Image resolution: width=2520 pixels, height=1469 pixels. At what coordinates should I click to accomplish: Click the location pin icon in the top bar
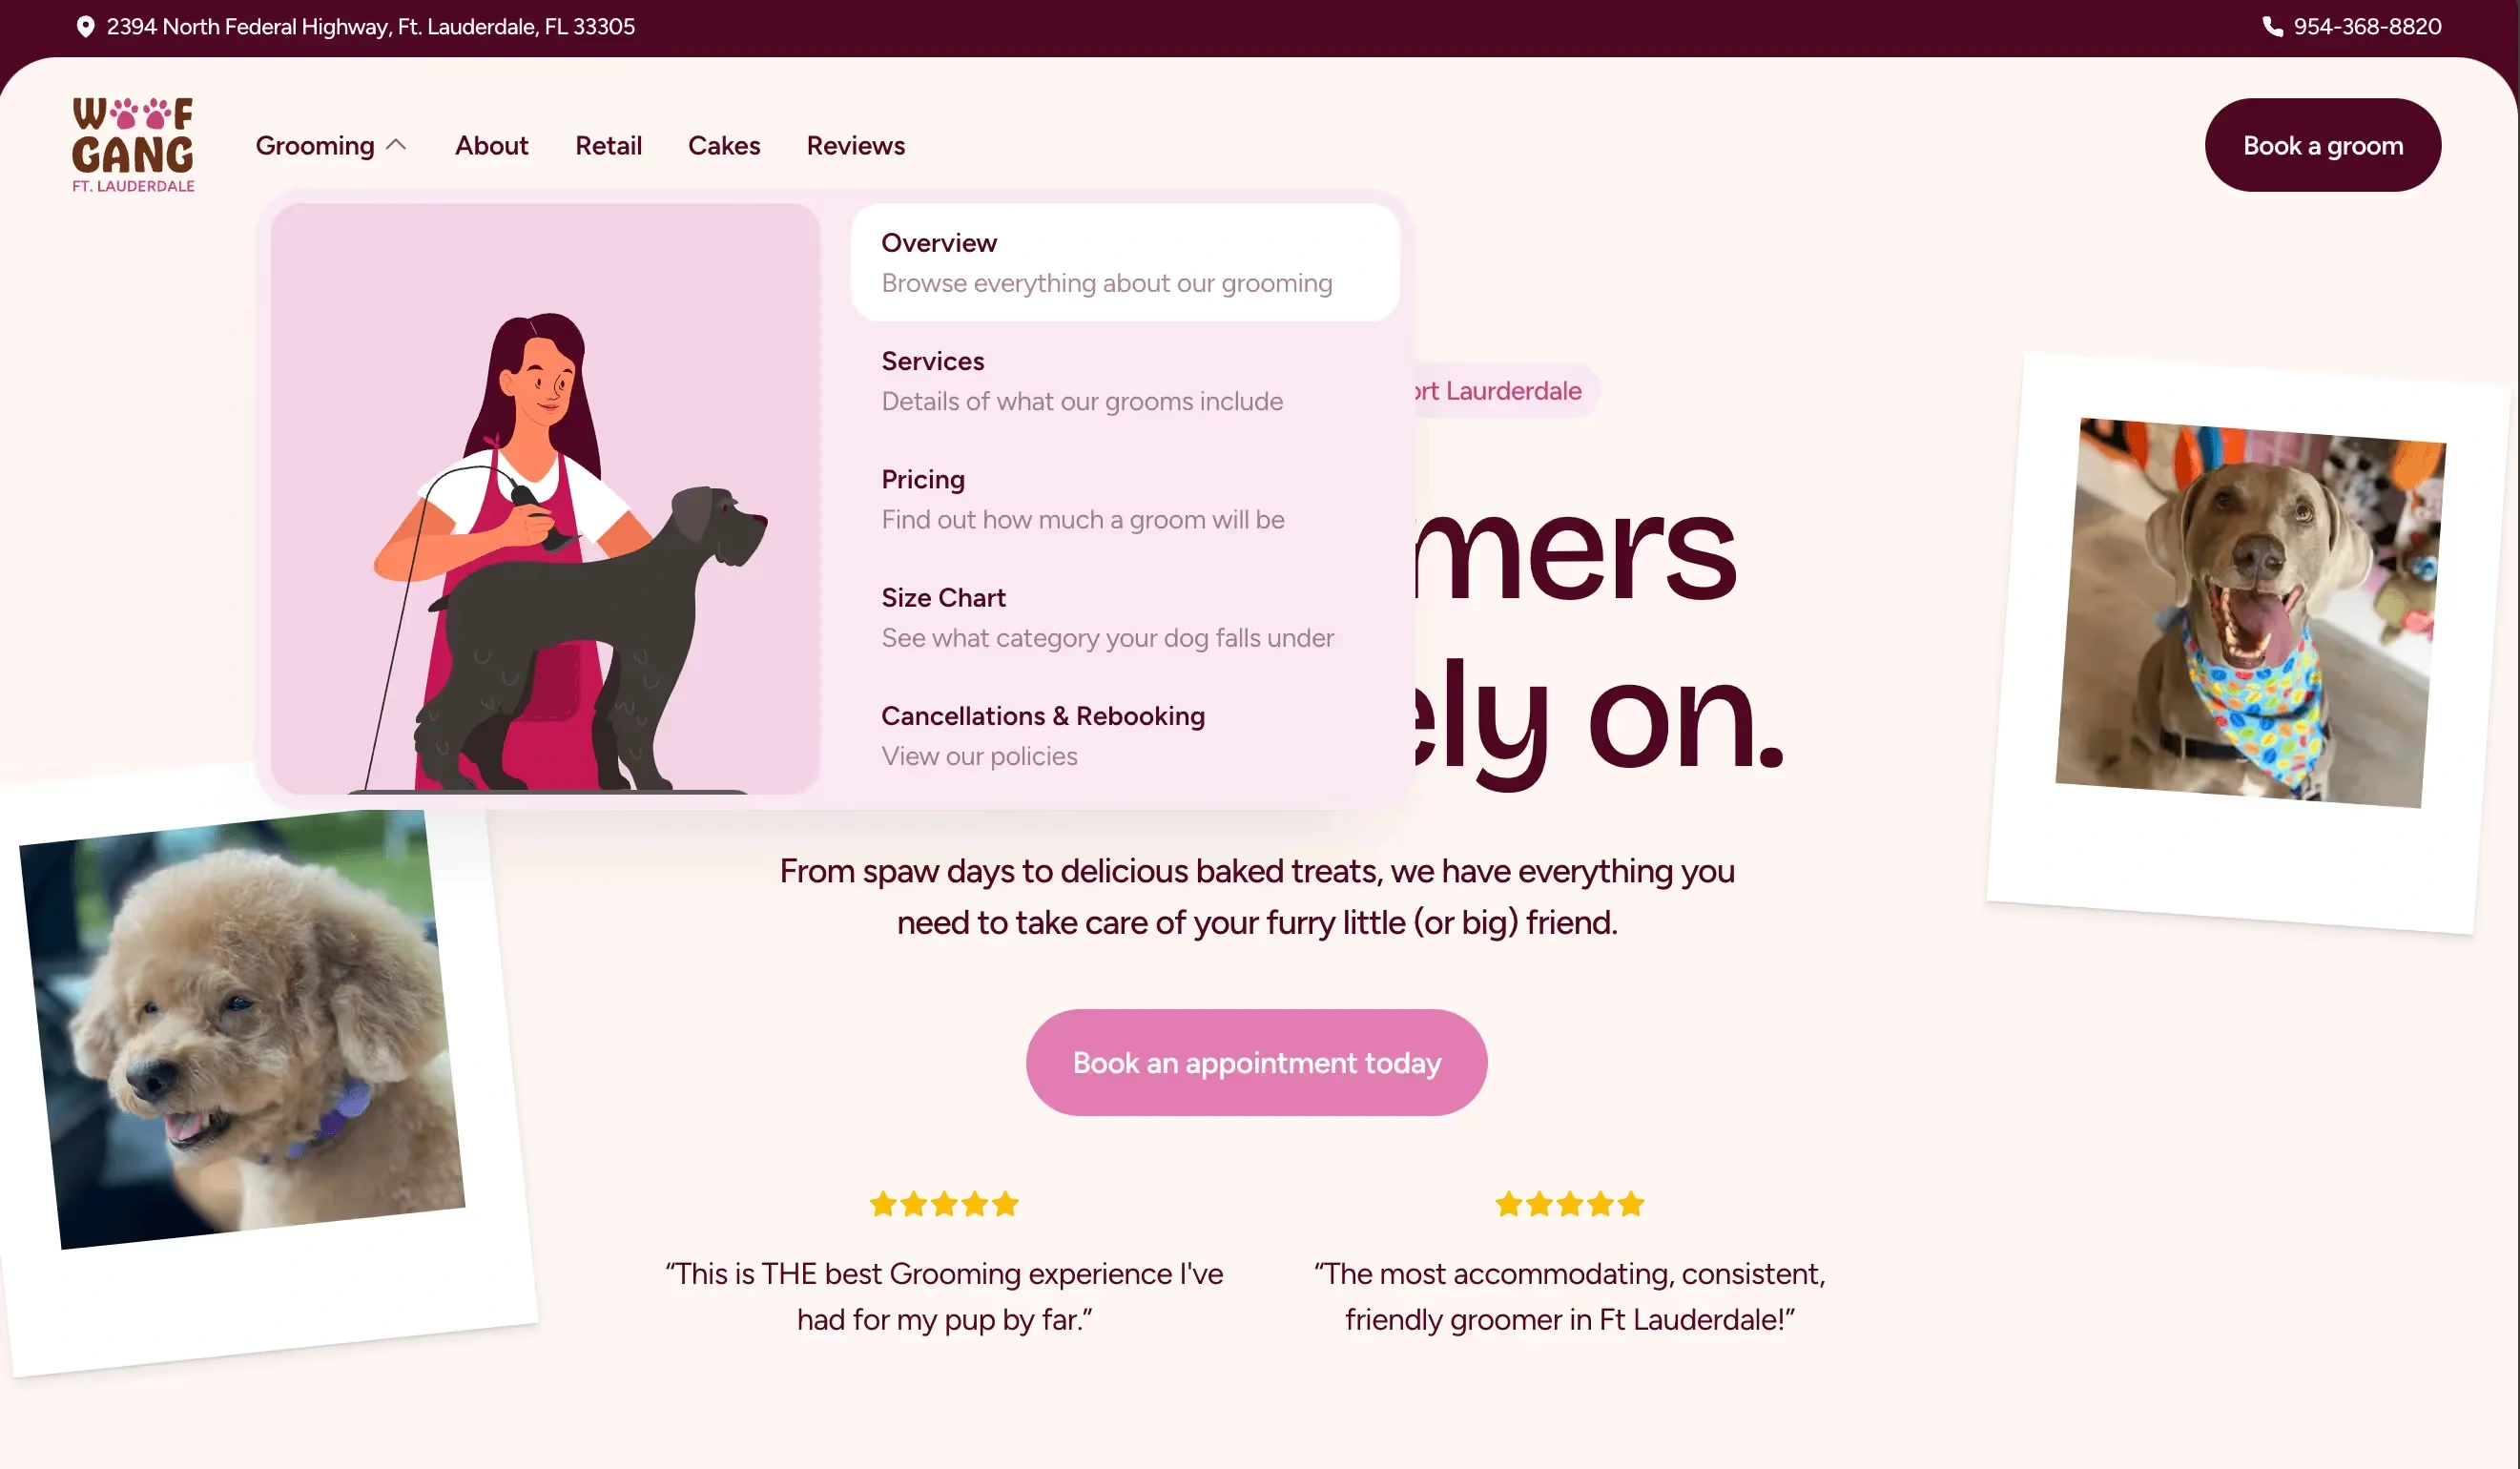coord(85,27)
